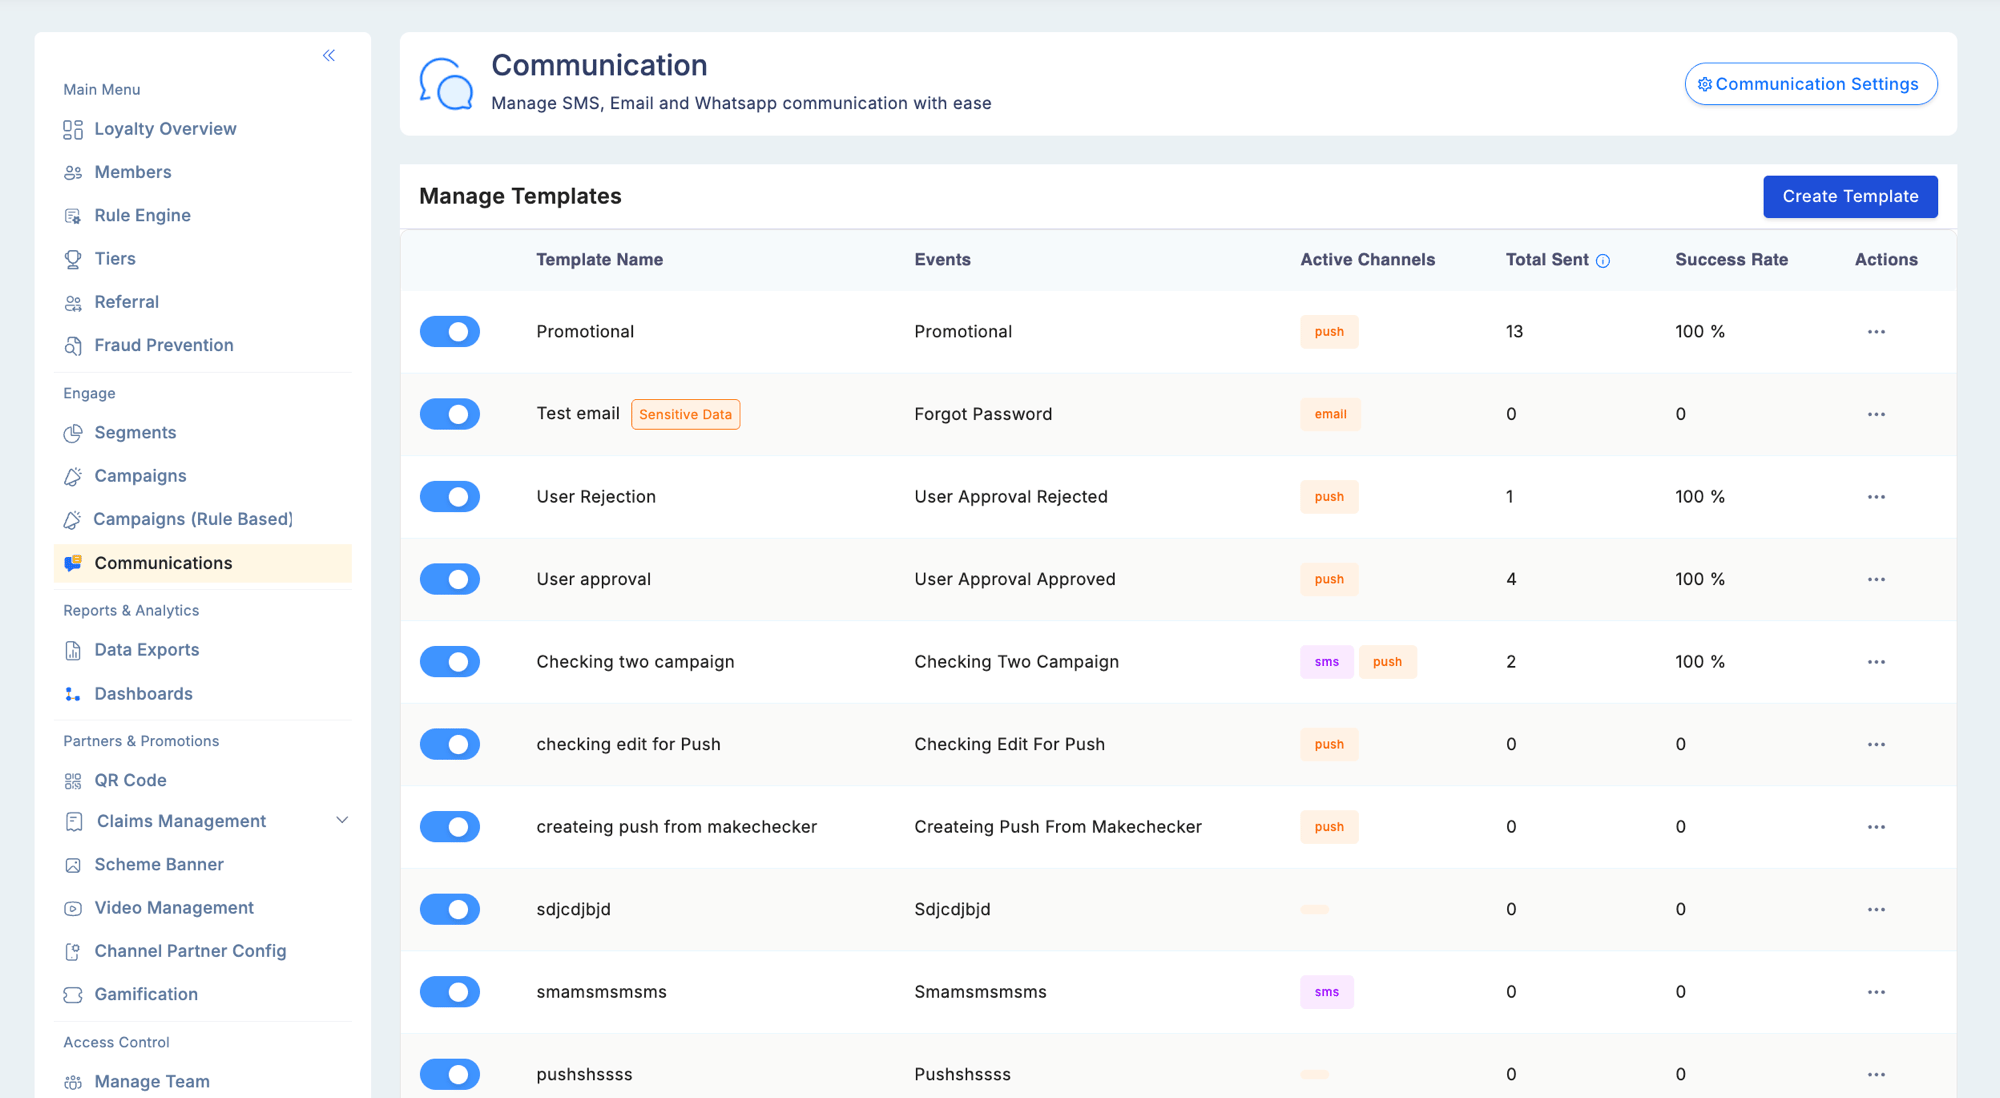Click the QR Code icon
Image resolution: width=2000 pixels, height=1098 pixels.
click(73, 781)
